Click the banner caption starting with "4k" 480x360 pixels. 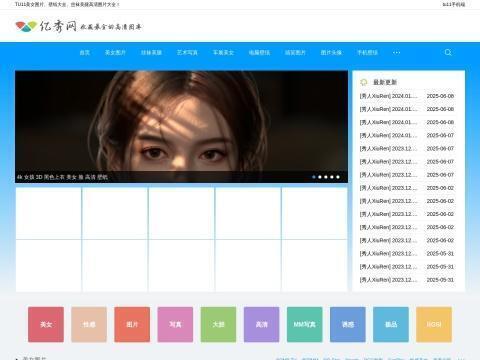pyautogui.click(x=62, y=177)
